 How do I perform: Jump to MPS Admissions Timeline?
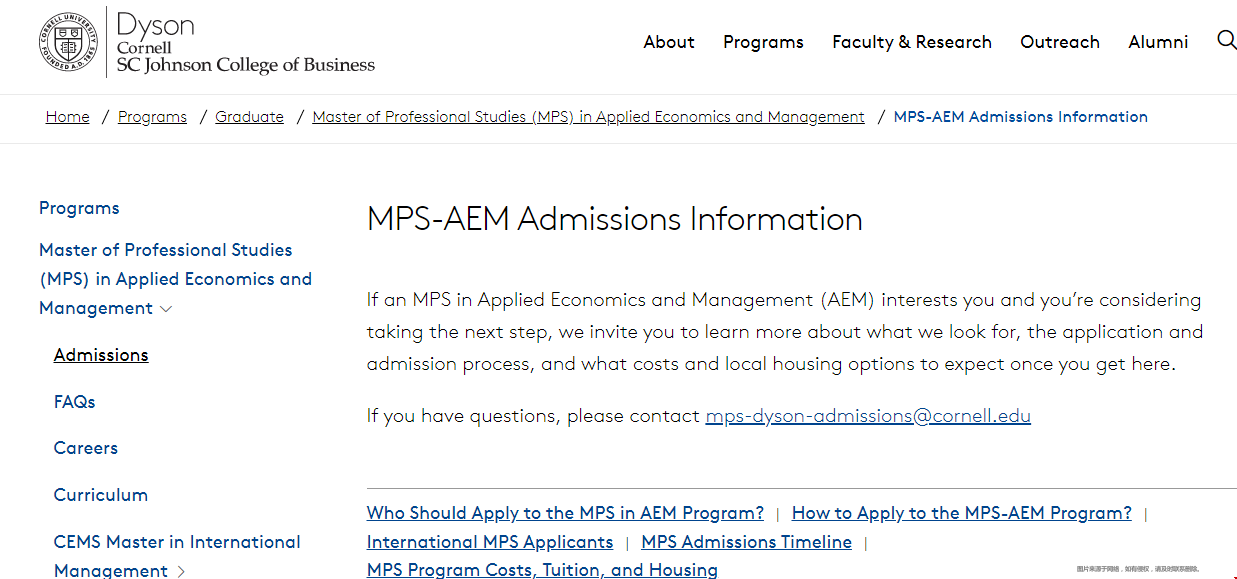pyautogui.click(x=746, y=542)
